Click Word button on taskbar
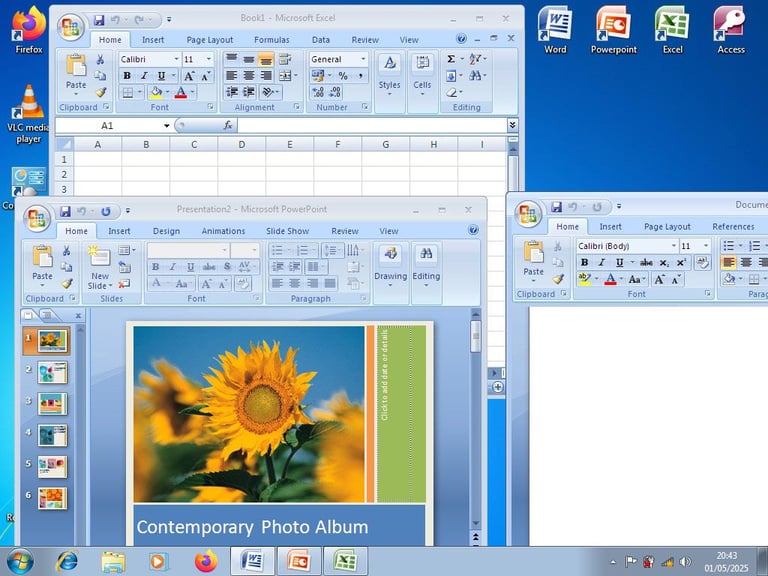This screenshot has width=768, height=576. tap(252, 561)
